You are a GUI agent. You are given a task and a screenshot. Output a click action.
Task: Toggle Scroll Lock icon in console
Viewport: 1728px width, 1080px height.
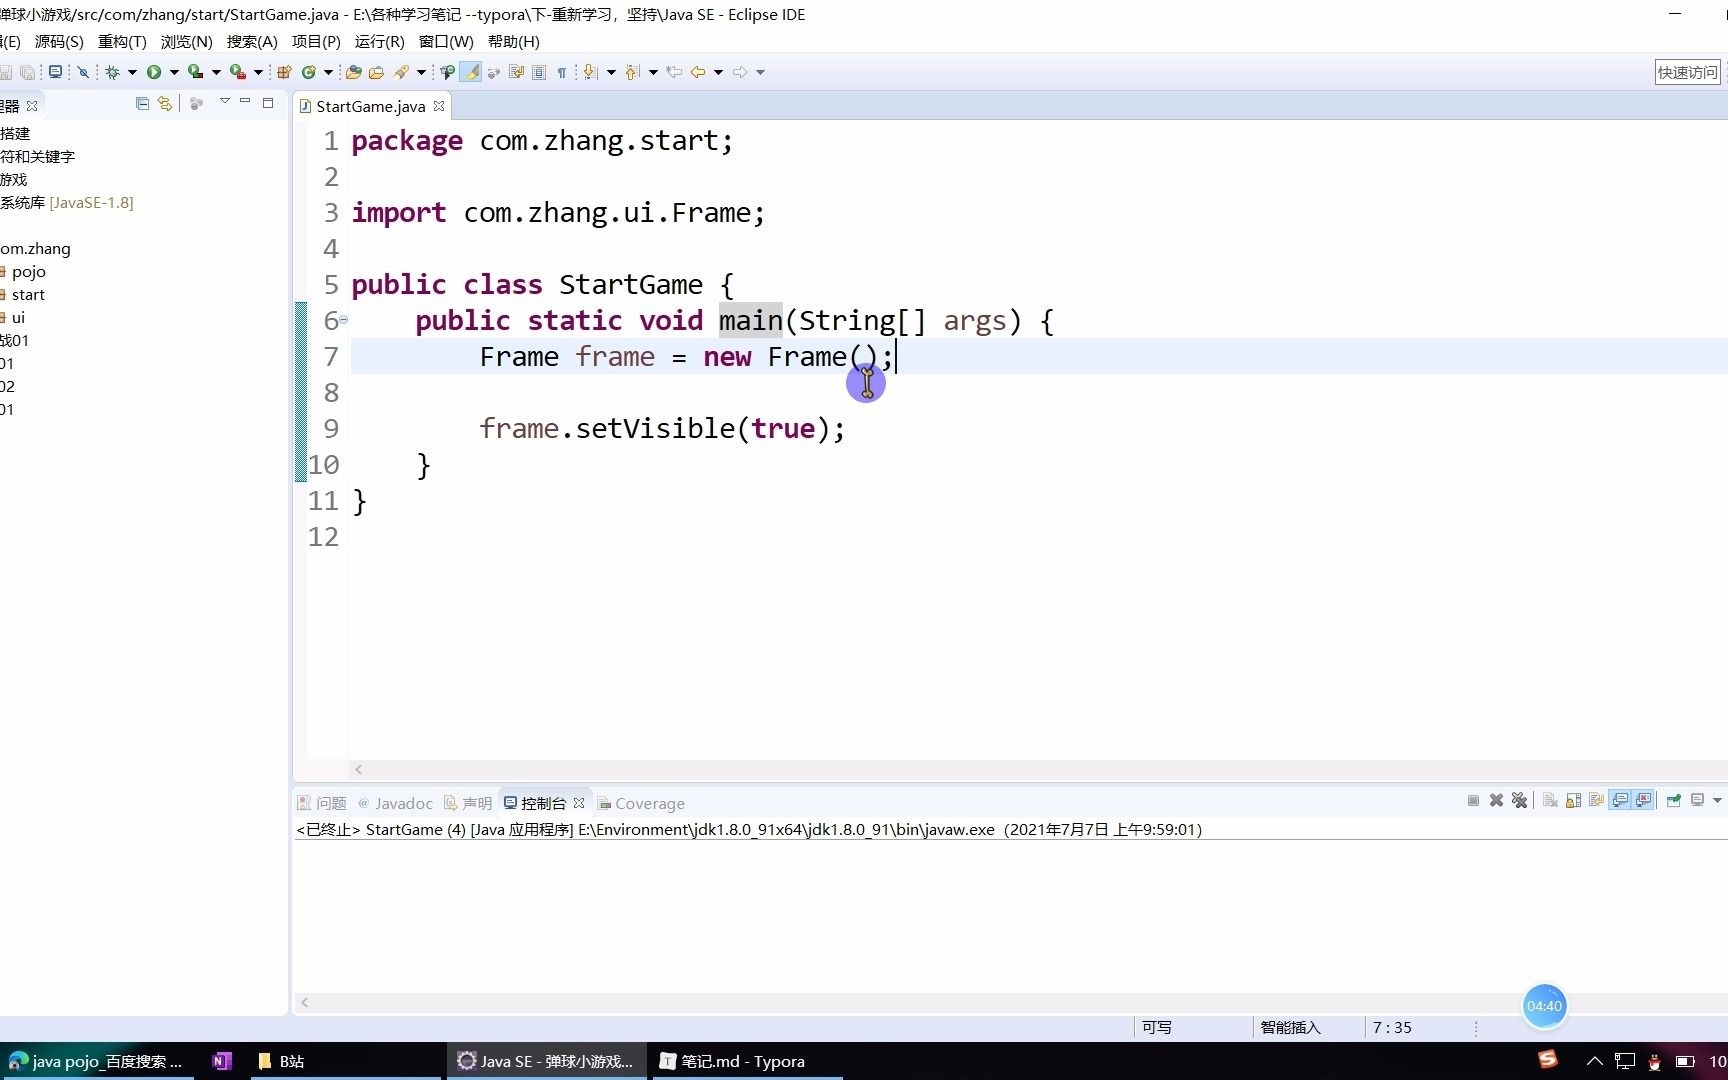[x=1573, y=800]
